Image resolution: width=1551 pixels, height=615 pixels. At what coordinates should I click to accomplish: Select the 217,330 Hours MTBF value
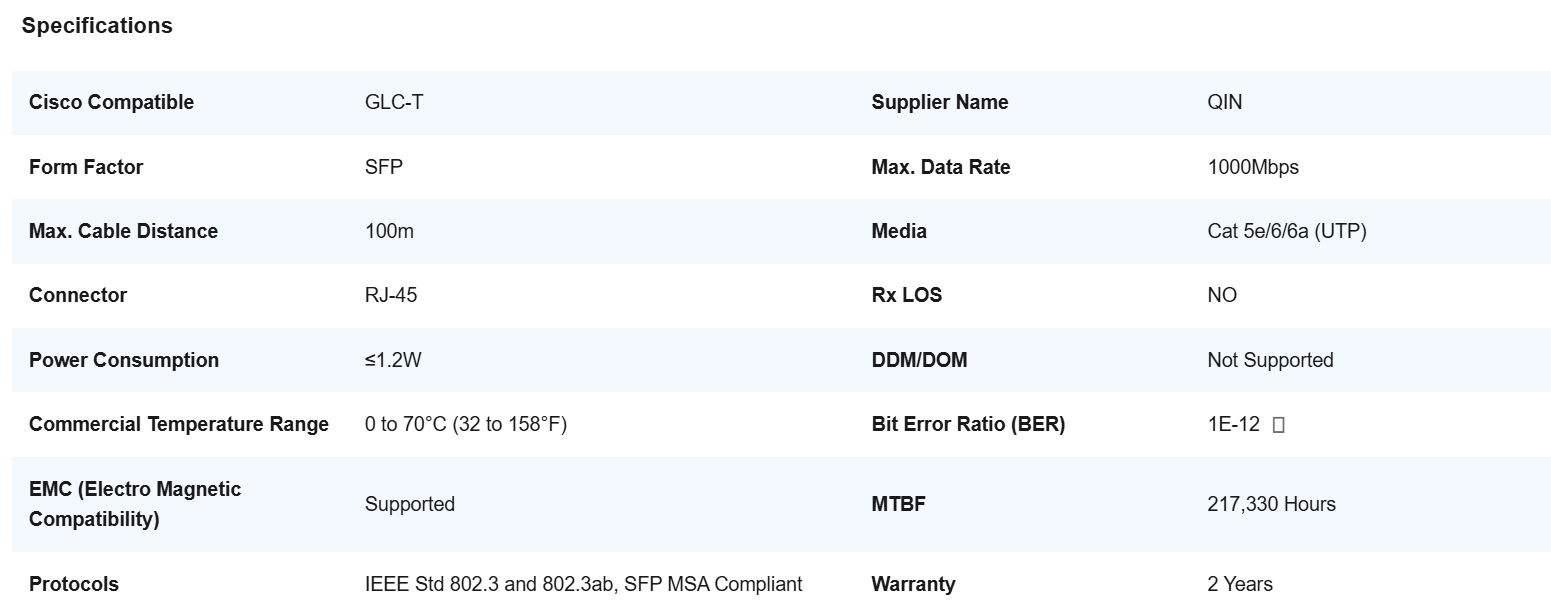1272,504
